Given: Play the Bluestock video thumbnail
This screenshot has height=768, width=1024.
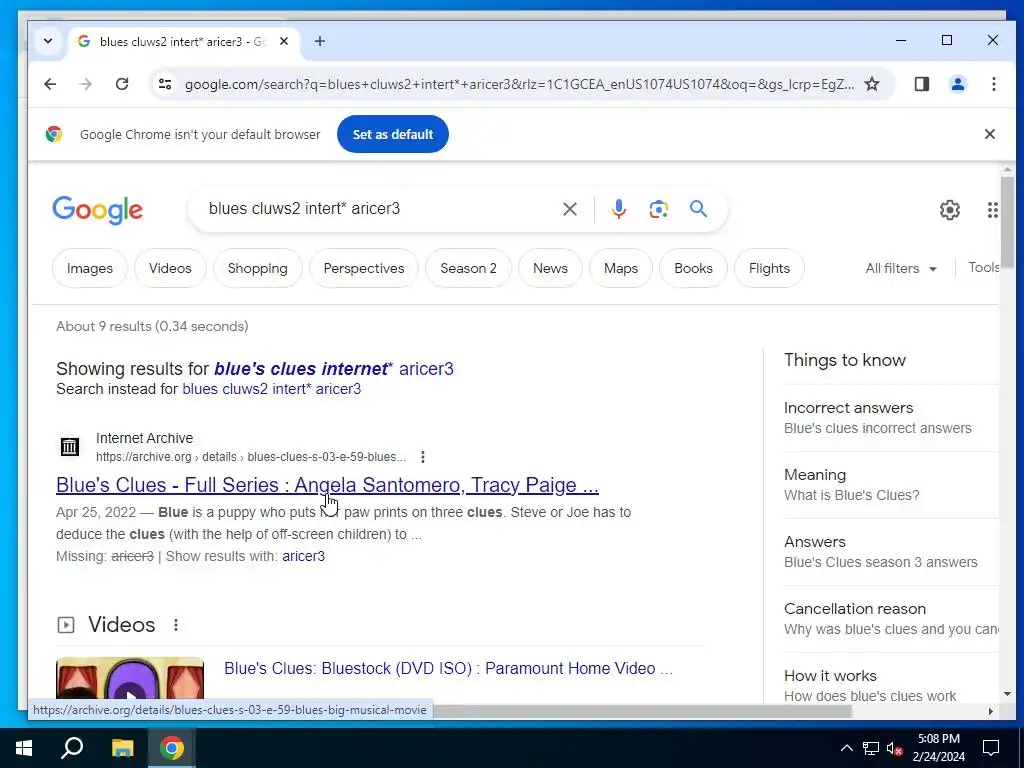Looking at the screenshot, I should [x=130, y=679].
